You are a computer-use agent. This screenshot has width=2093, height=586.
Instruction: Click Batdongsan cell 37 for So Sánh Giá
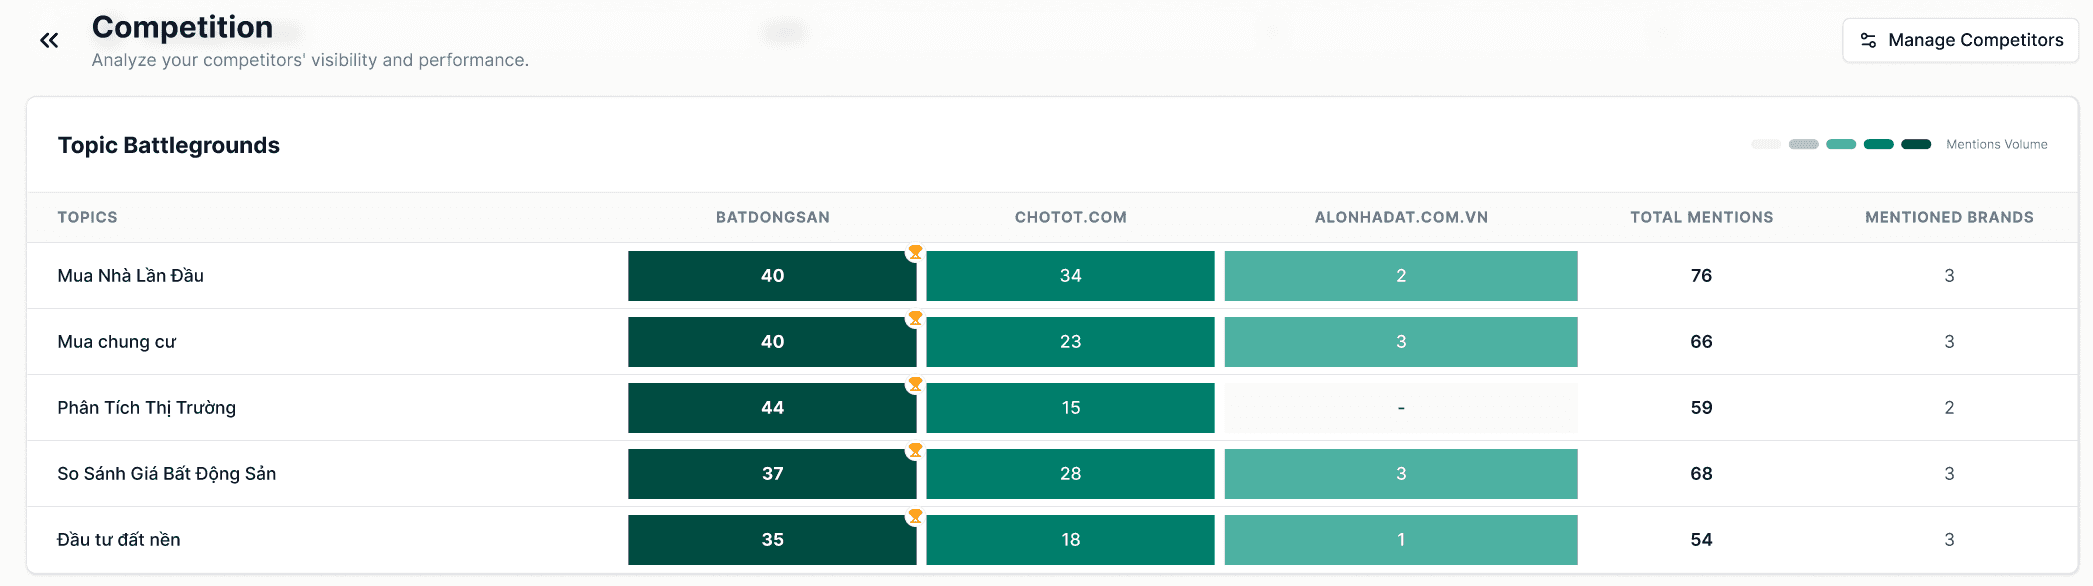point(772,474)
